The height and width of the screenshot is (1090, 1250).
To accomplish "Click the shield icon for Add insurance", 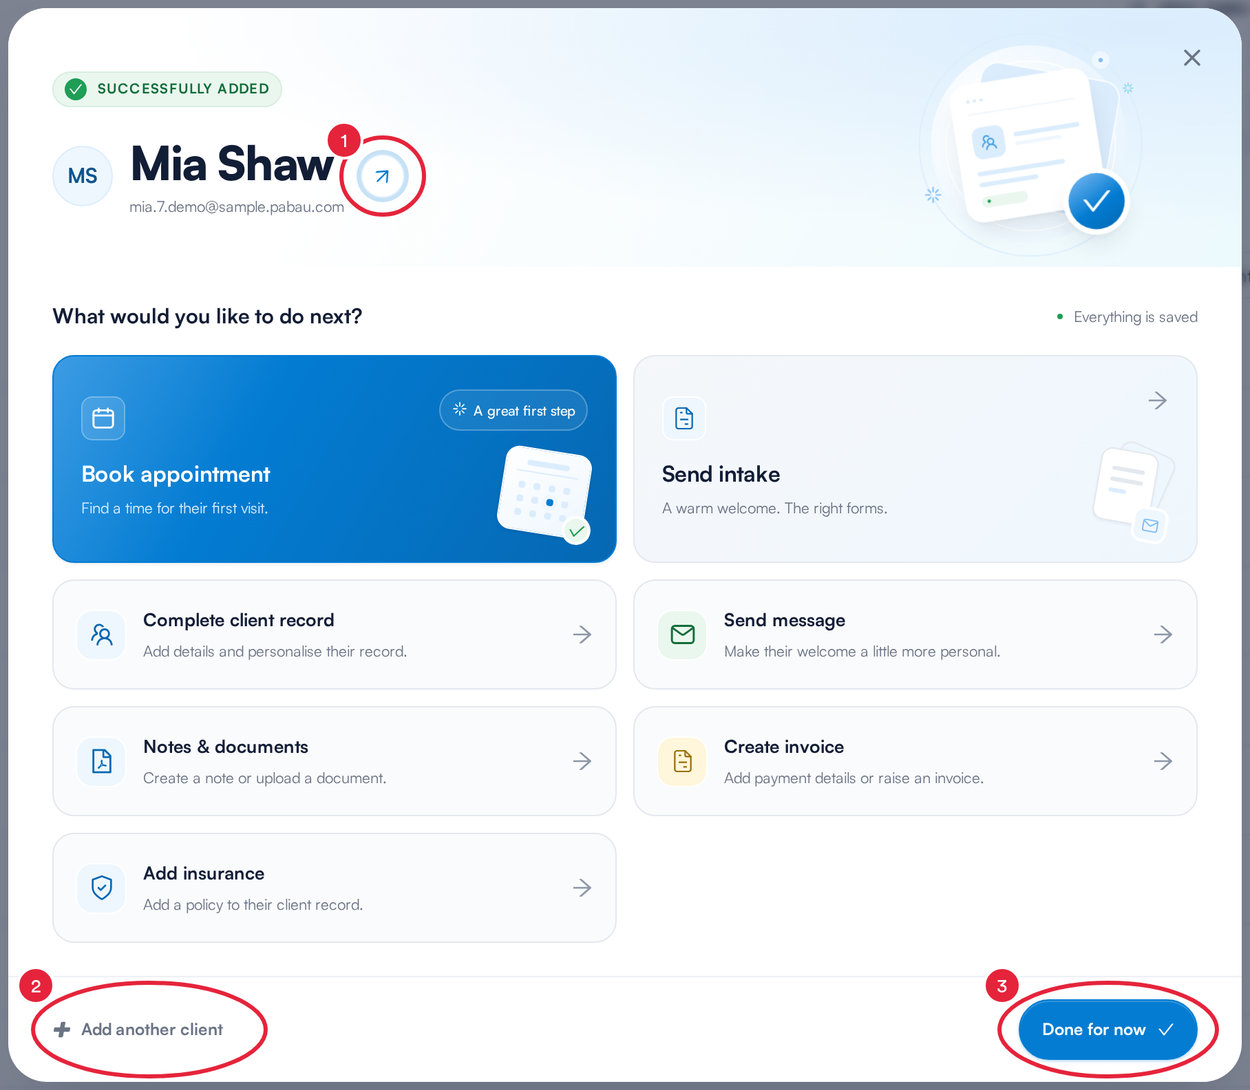I will click(x=102, y=888).
